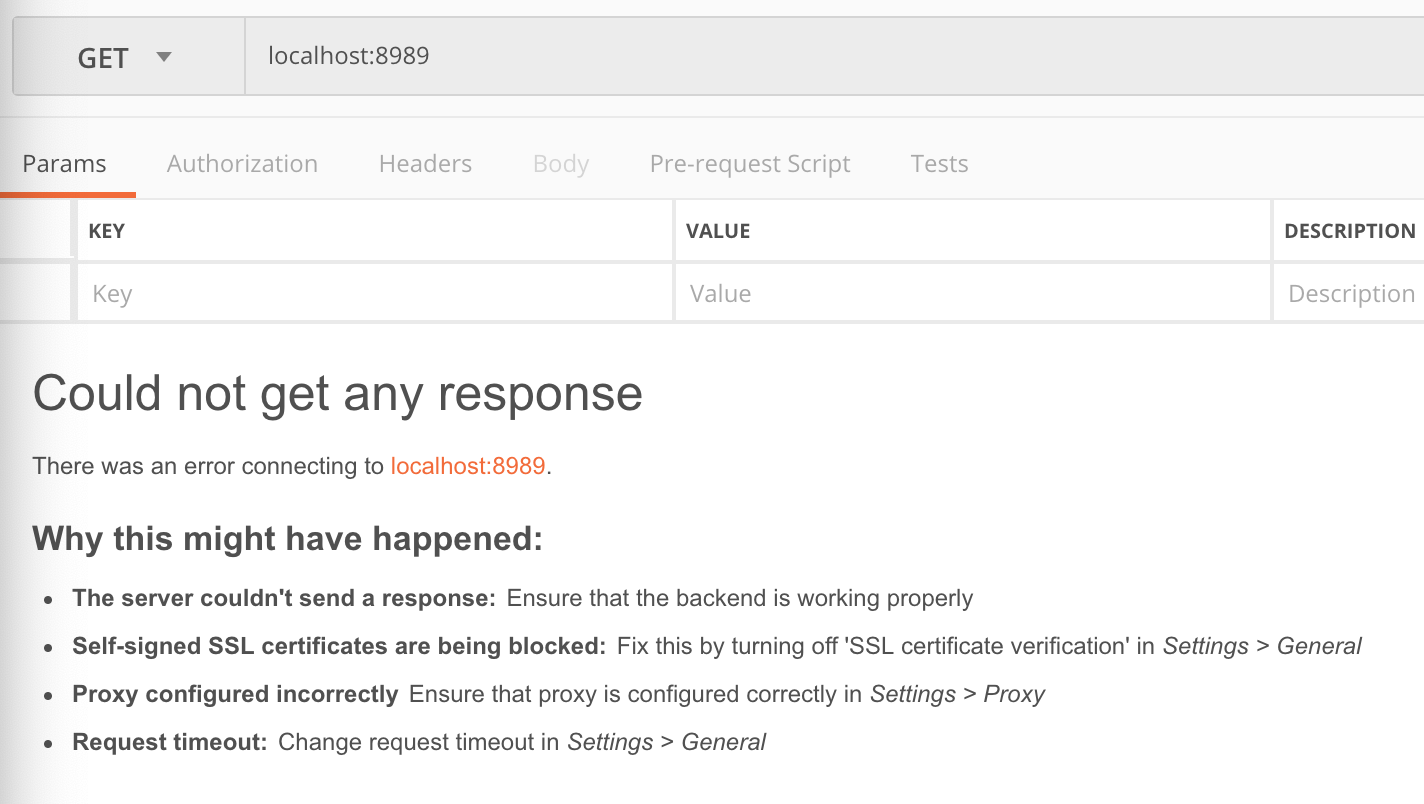Click the Why this might have happened heading
Screen dimensions: 1424x804
[287, 538]
